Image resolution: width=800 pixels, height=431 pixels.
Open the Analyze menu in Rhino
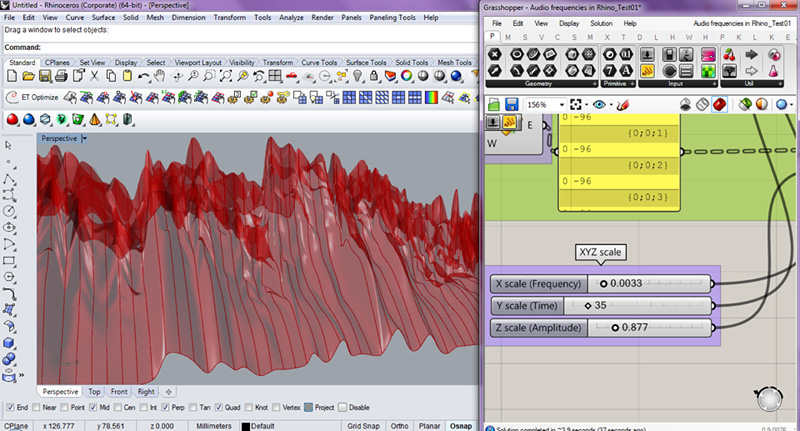(291, 17)
